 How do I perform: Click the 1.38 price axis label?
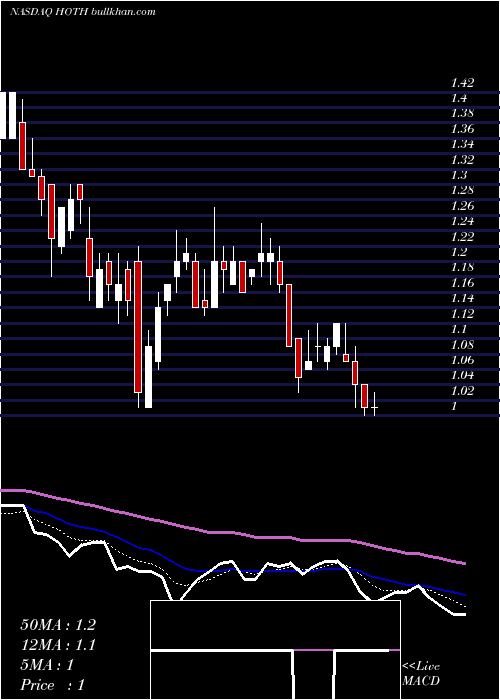coord(462,113)
